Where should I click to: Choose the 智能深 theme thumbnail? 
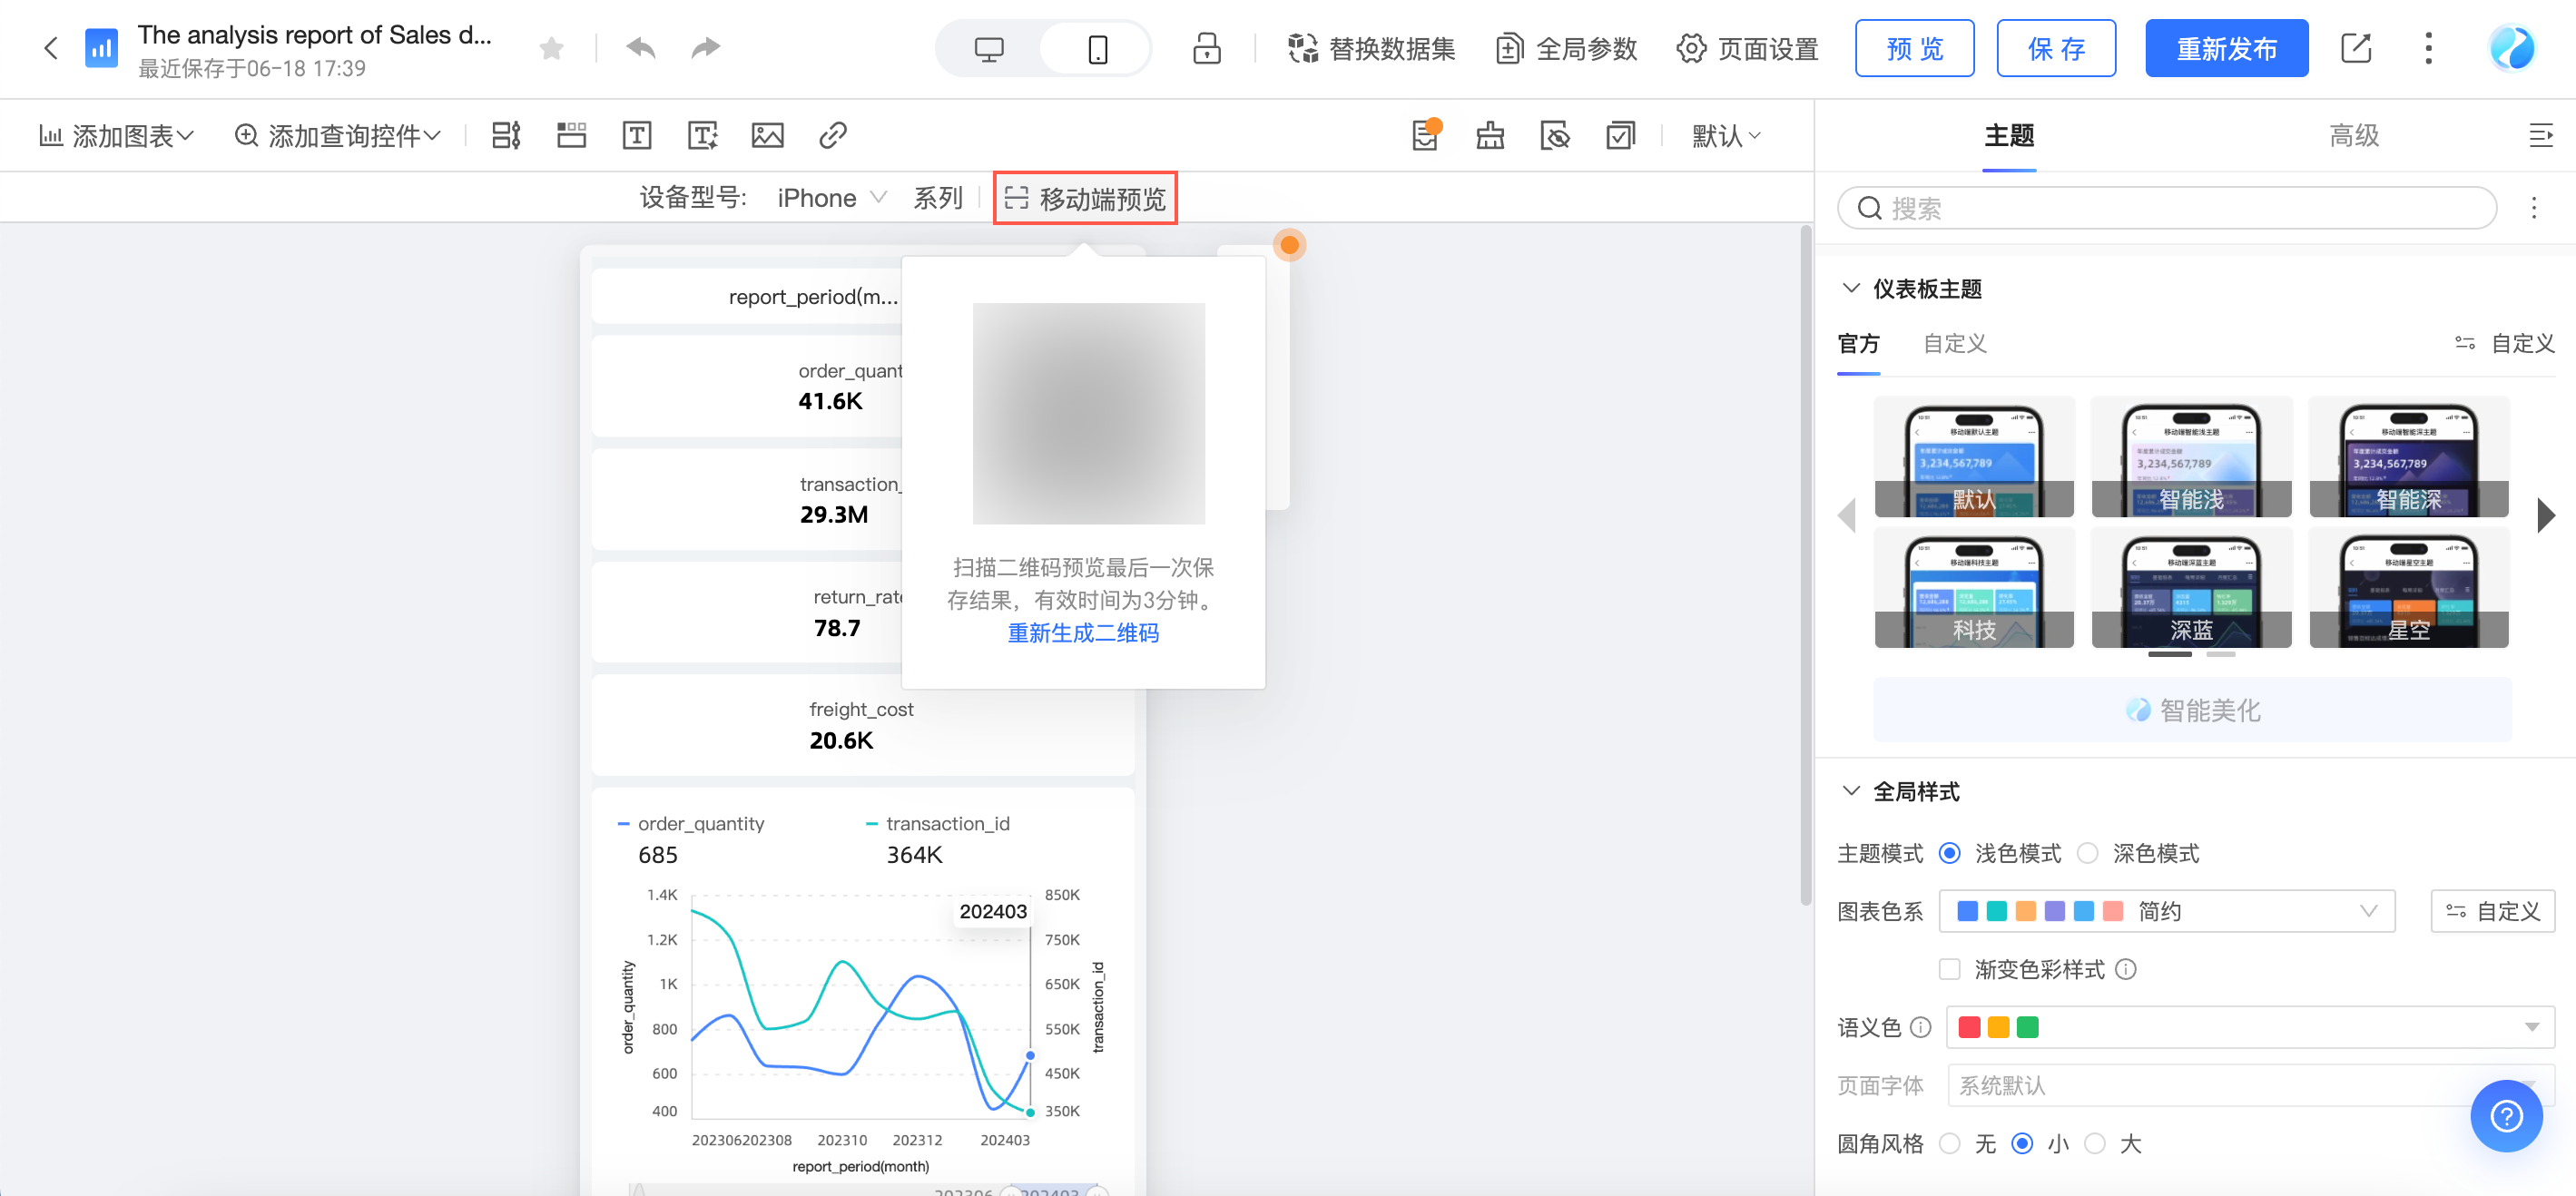click(x=2408, y=457)
